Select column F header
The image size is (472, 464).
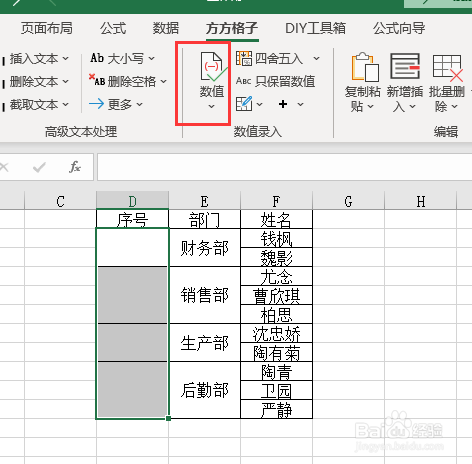tap(276, 201)
